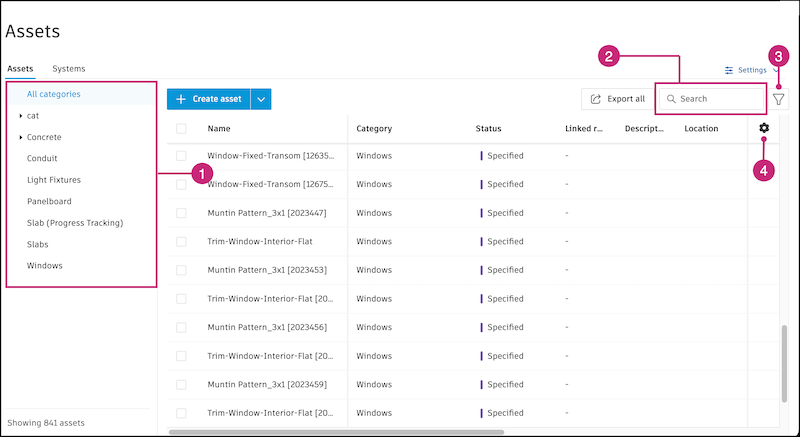800x437 pixels.
Task: Click the search magnifier icon
Action: click(671, 99)
